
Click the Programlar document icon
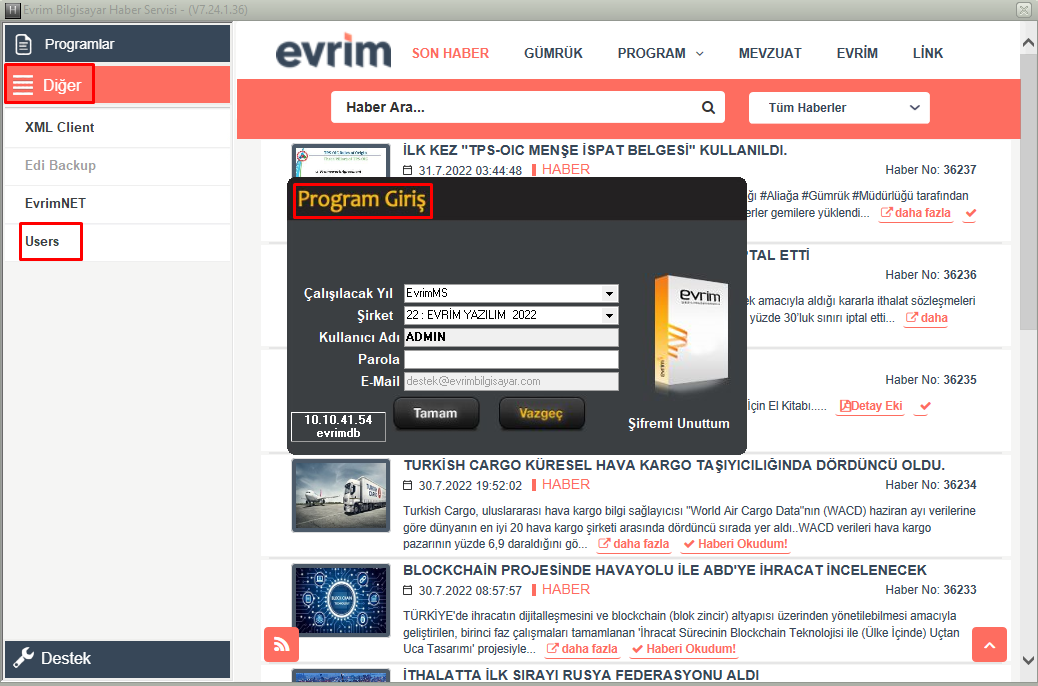click(23, 44)
